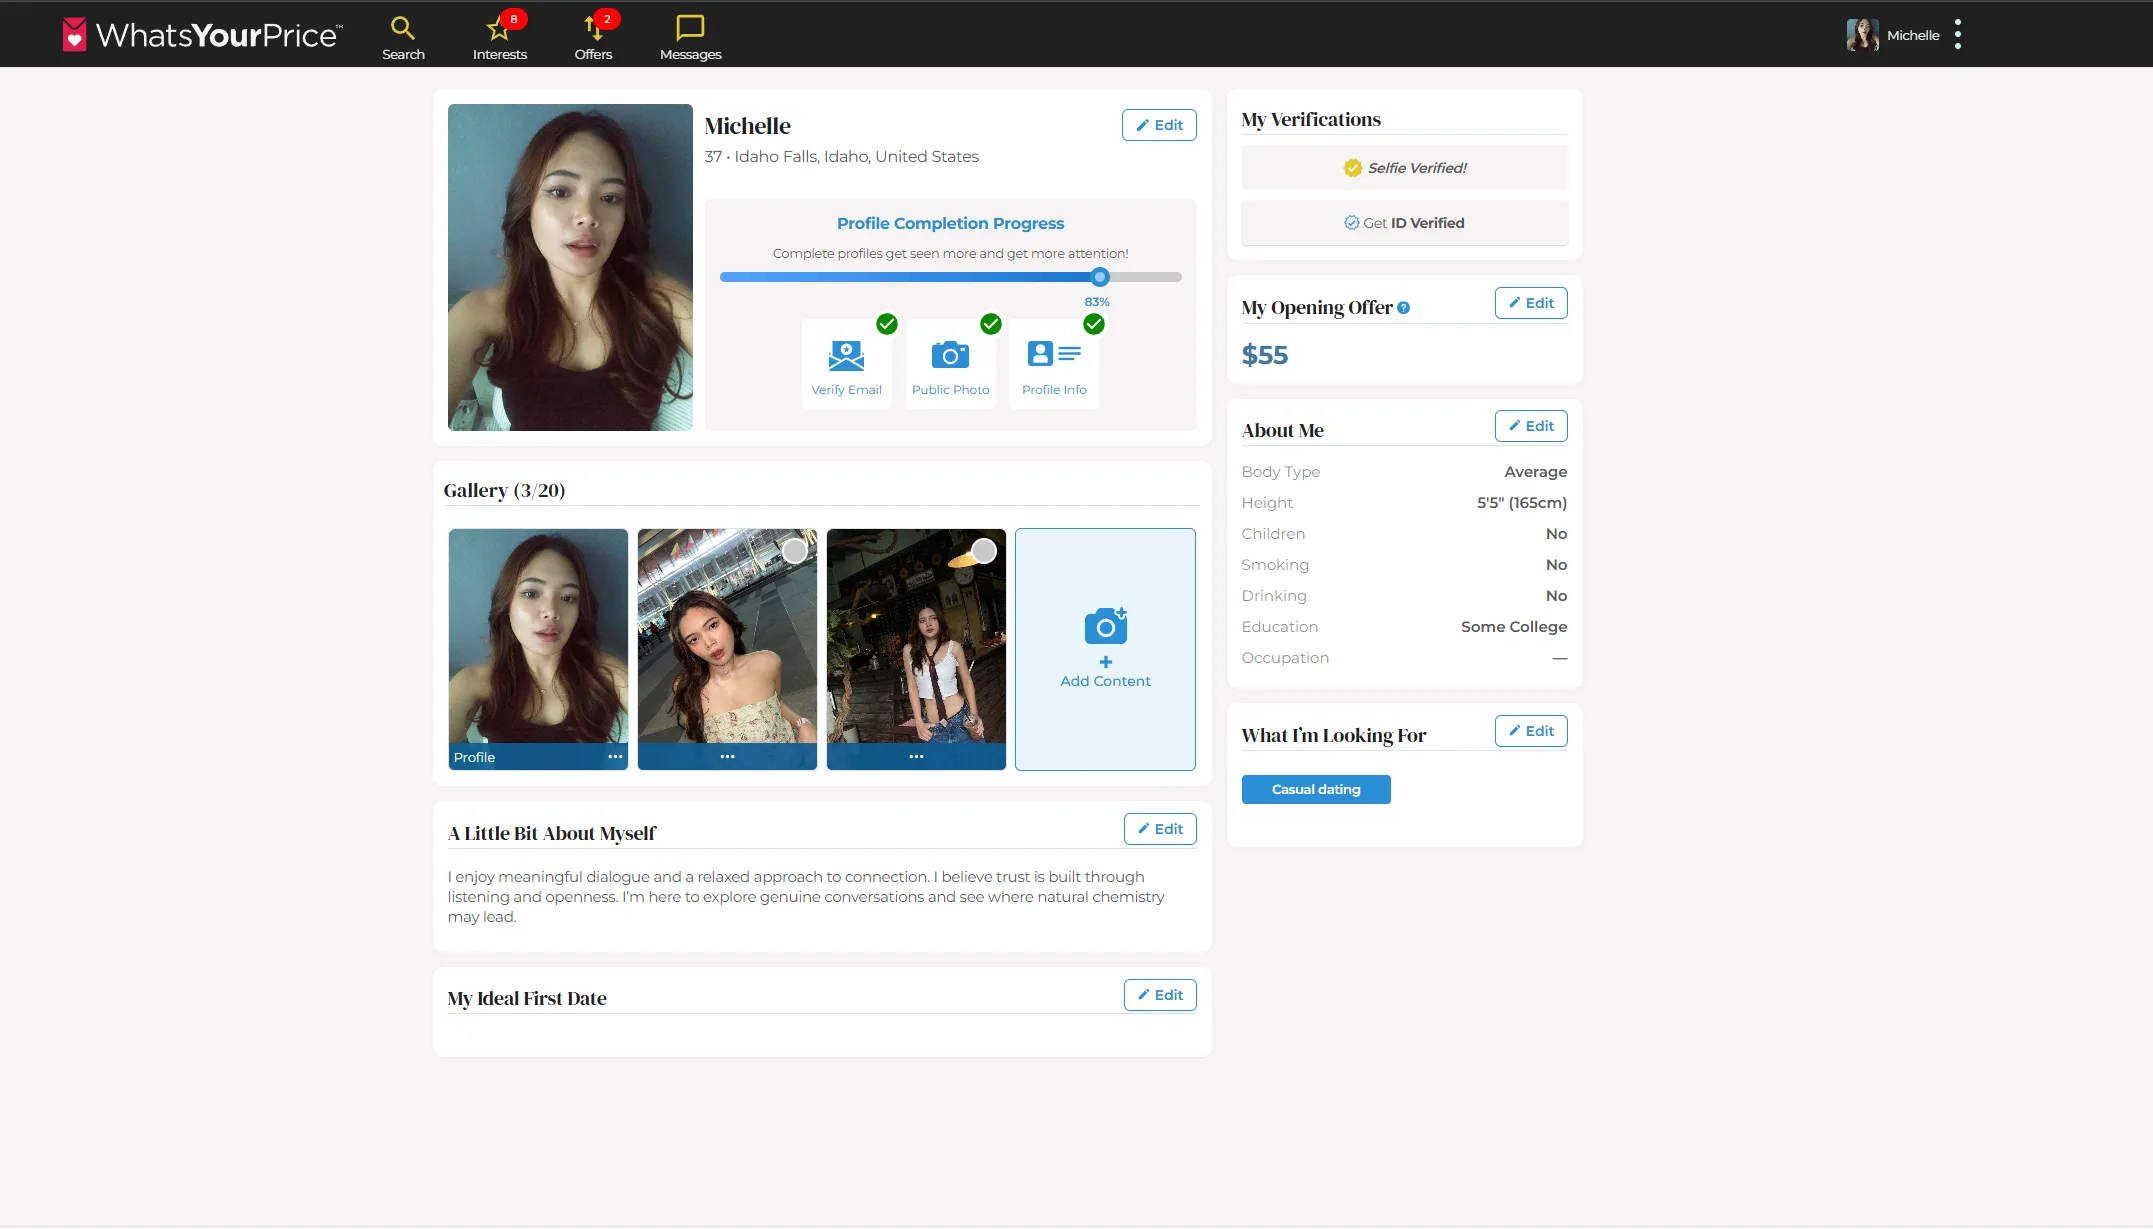Toggle selection circle on second gallery photo

[x=794, y=551]
